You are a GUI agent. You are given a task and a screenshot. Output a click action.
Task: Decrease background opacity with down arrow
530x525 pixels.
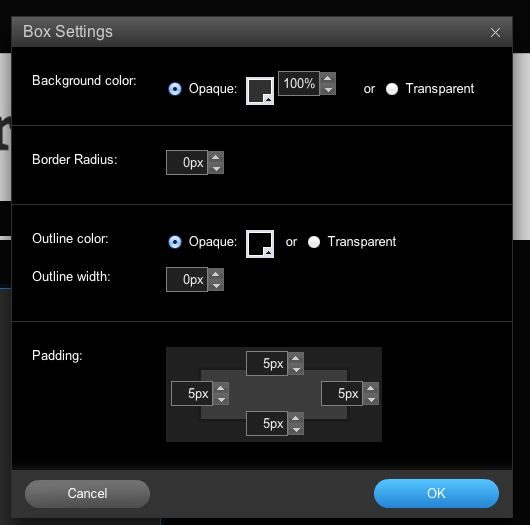coord(328,90)
